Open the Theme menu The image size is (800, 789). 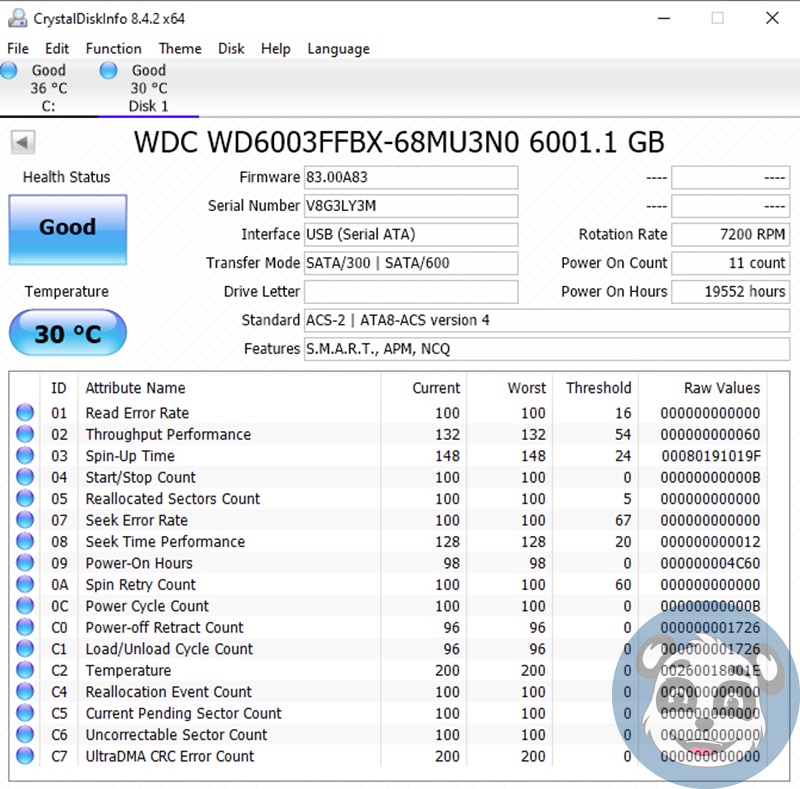click(180, 48)
